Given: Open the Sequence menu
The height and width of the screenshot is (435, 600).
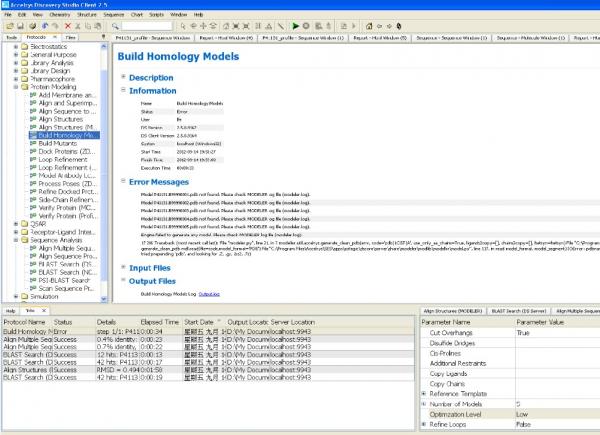Looking at the screenshot, I should point(114,15).
